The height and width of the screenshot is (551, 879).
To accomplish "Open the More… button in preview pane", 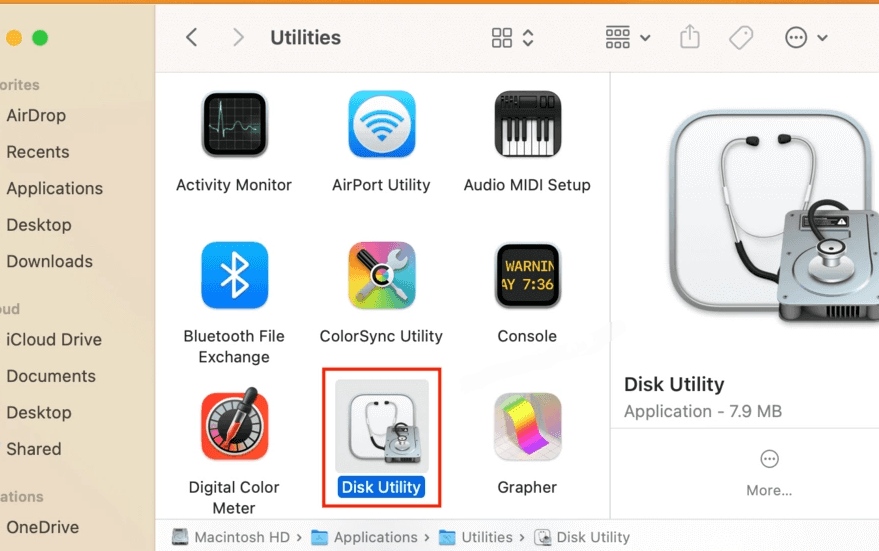I will pos(769,474).
